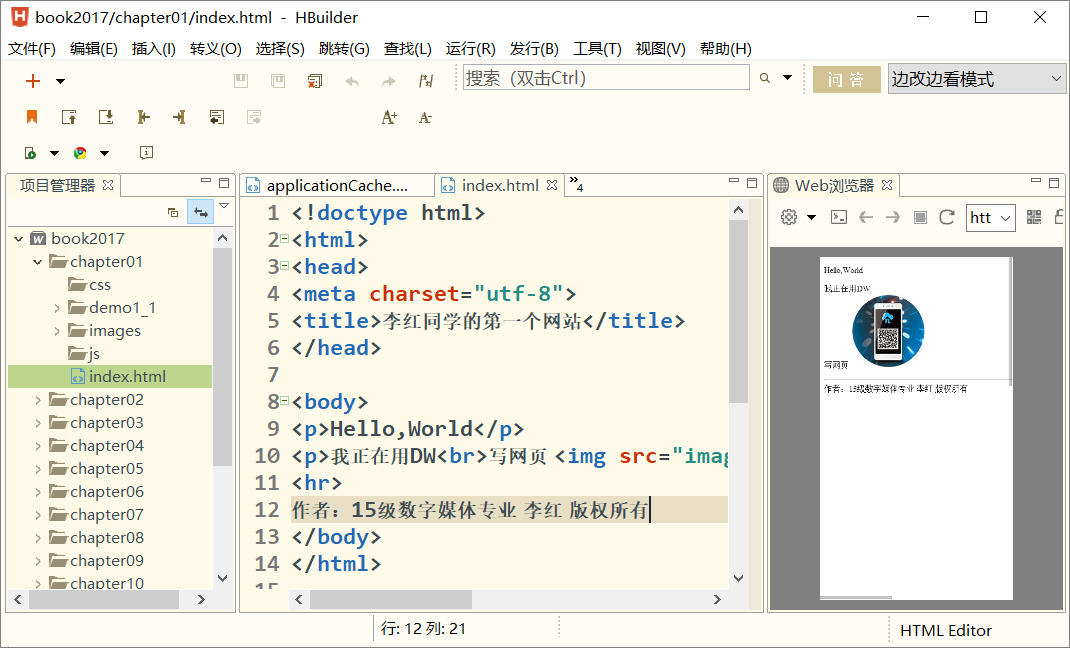Collapse the head tag fold marker on line 3
1070x648 pixels.
pos(285,266)
